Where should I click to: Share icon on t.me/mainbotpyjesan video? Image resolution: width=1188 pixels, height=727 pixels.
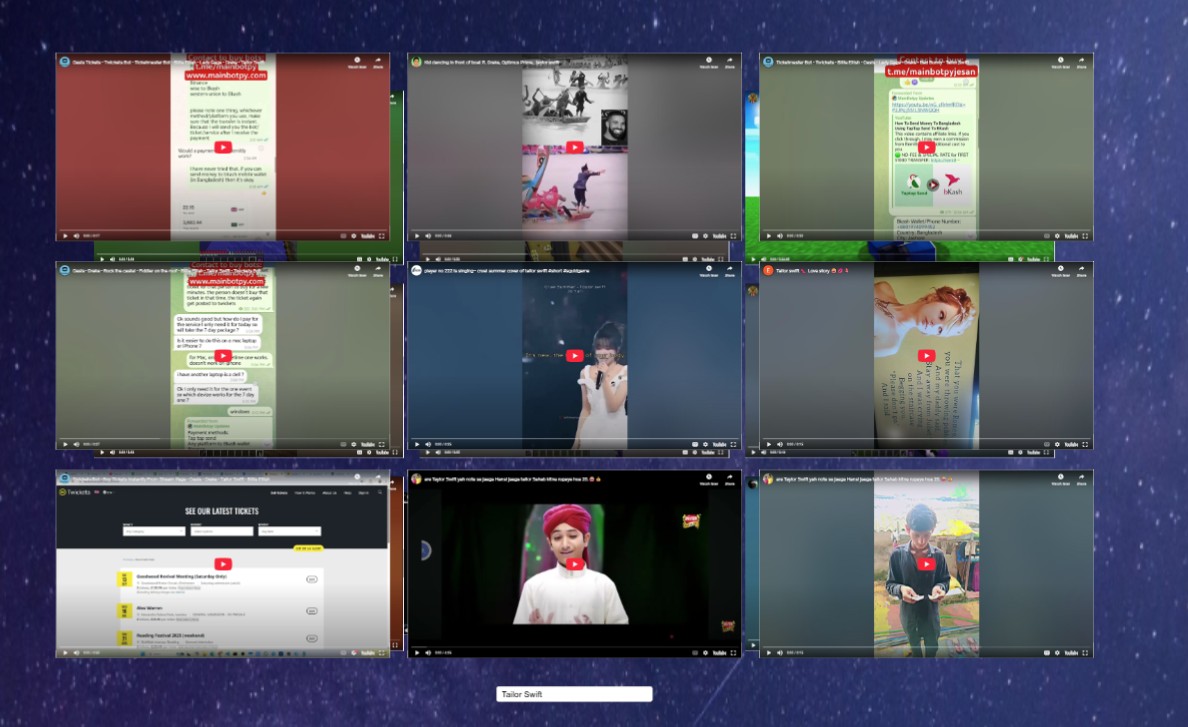pos(1081,61)
